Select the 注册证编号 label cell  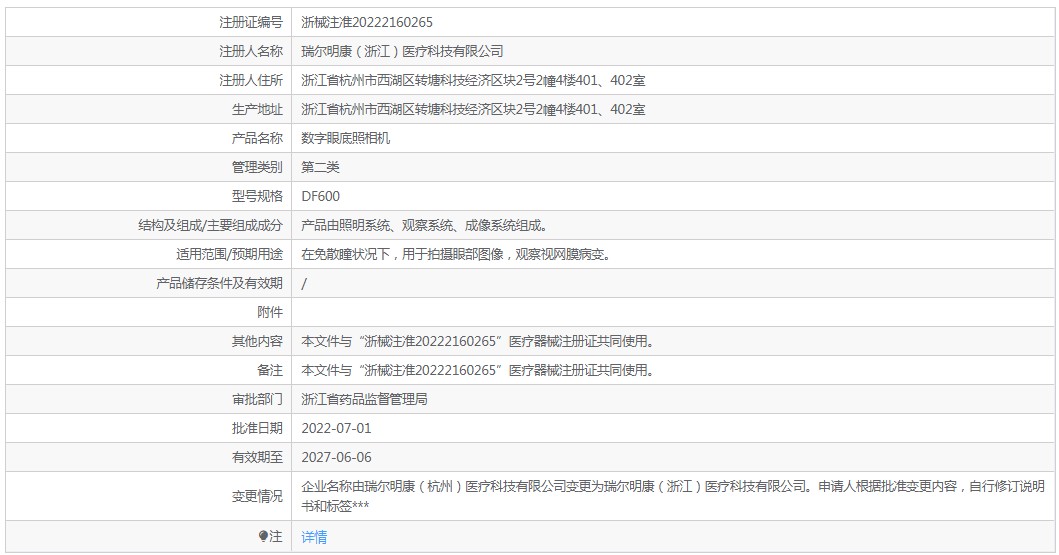pyautogui.click(x=149, y=22)
